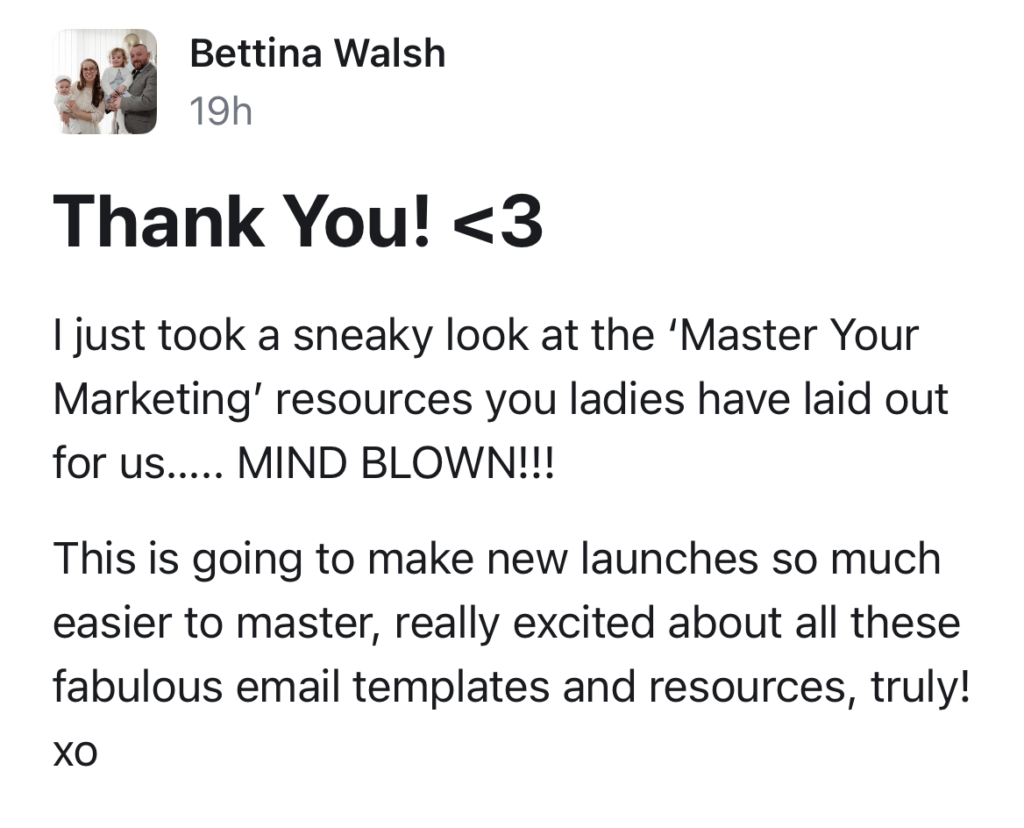Click the words 'This is going'
Viewport: 1024px width, 828px height.
pos(178,558)
